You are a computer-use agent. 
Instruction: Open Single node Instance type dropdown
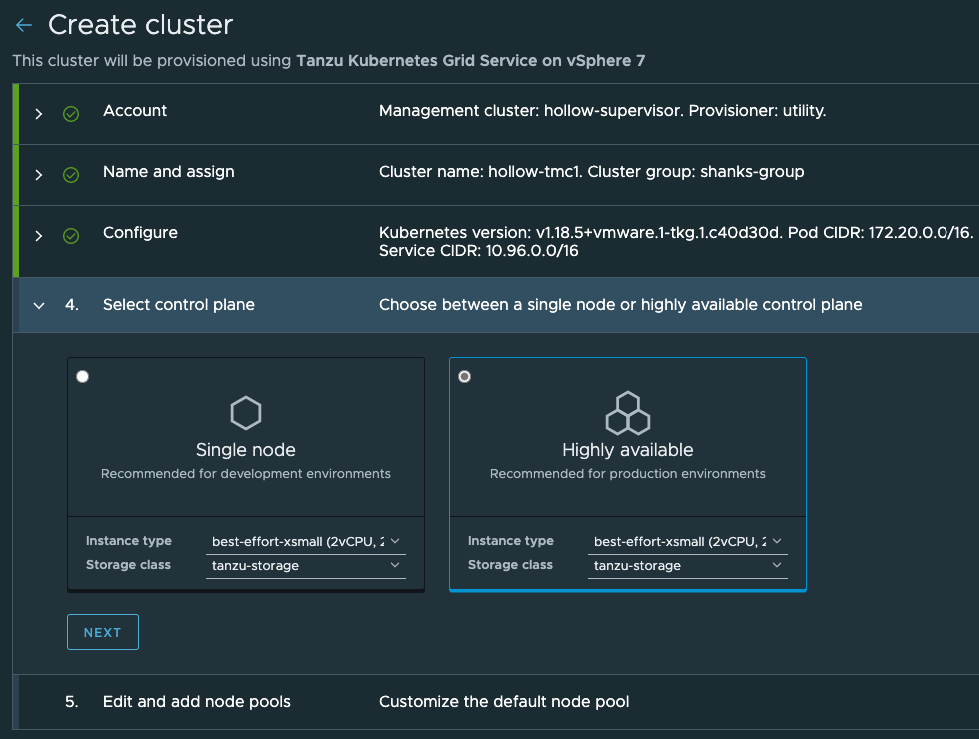point(307,541)
